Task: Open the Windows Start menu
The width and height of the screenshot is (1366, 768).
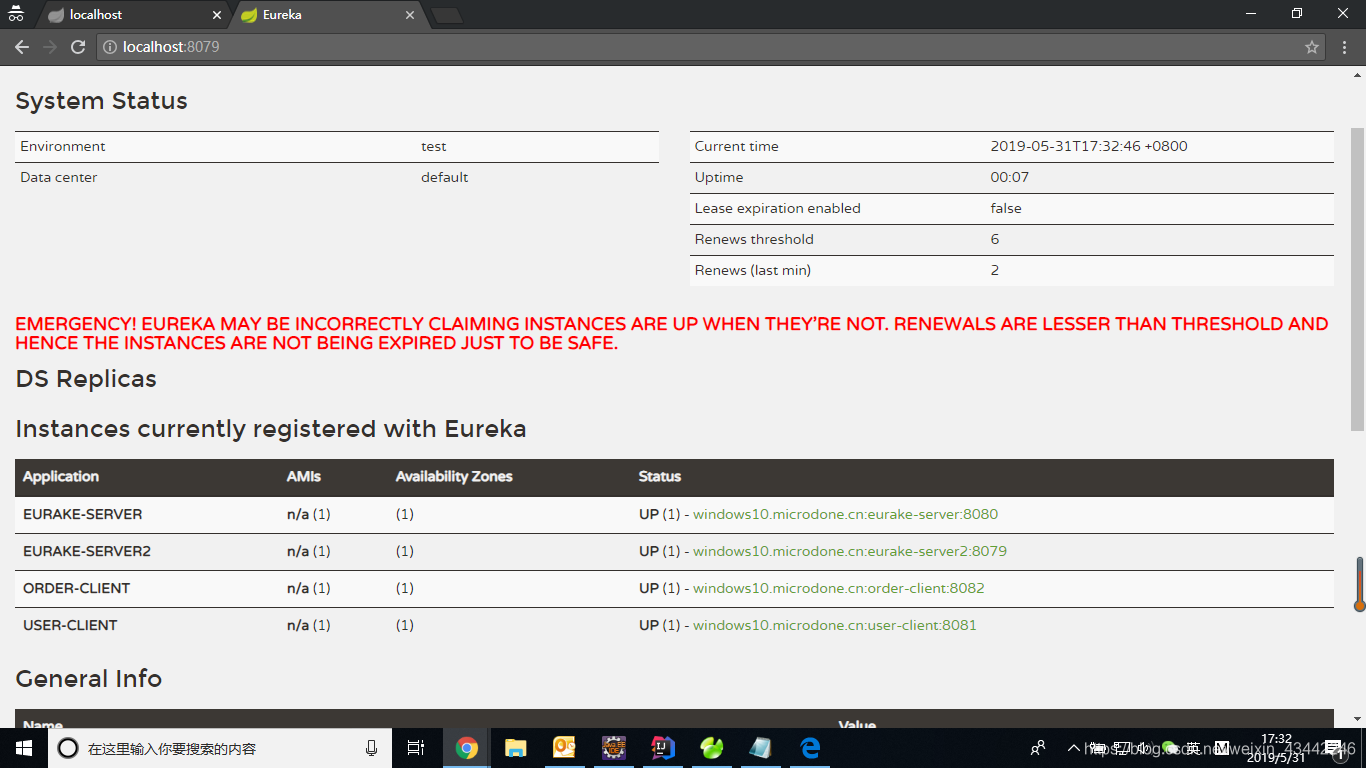Action: click(24, 748)
